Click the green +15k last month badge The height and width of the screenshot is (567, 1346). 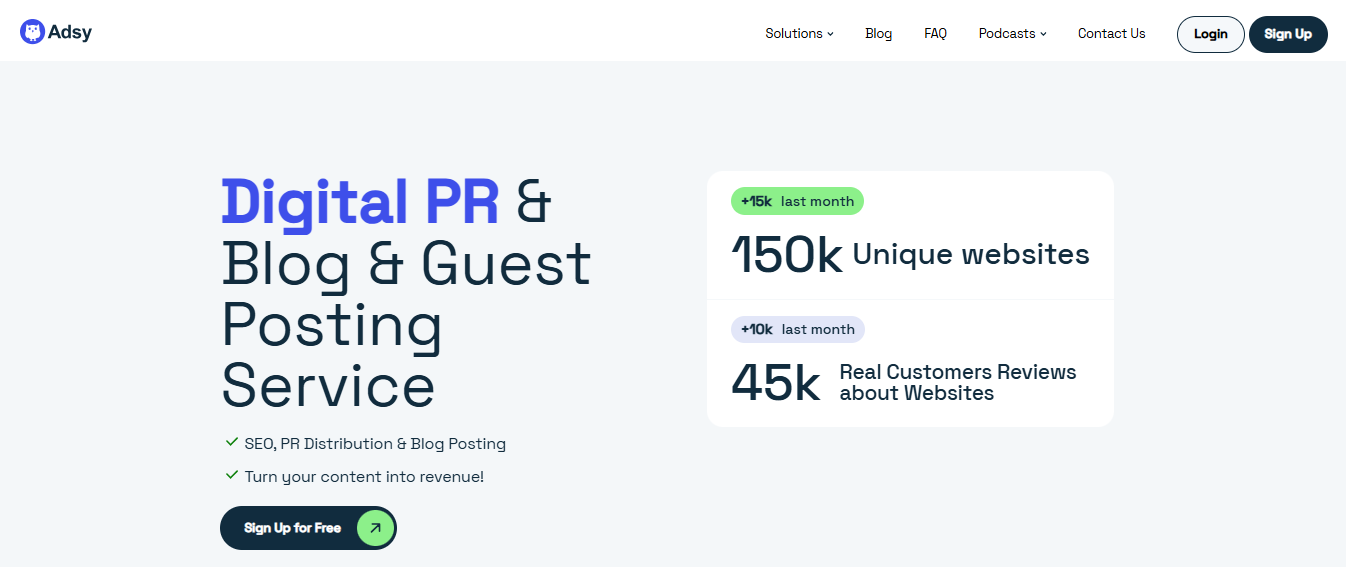click(x=797, y=201)
